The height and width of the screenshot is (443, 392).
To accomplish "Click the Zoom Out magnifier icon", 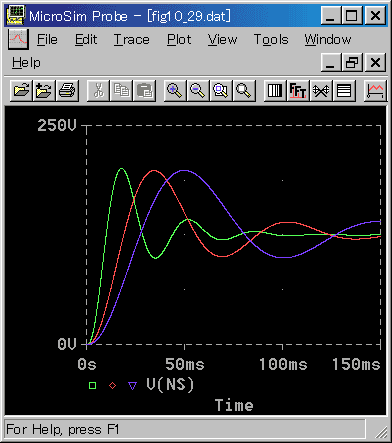I will pyautogui.click(x=198, y=90).
